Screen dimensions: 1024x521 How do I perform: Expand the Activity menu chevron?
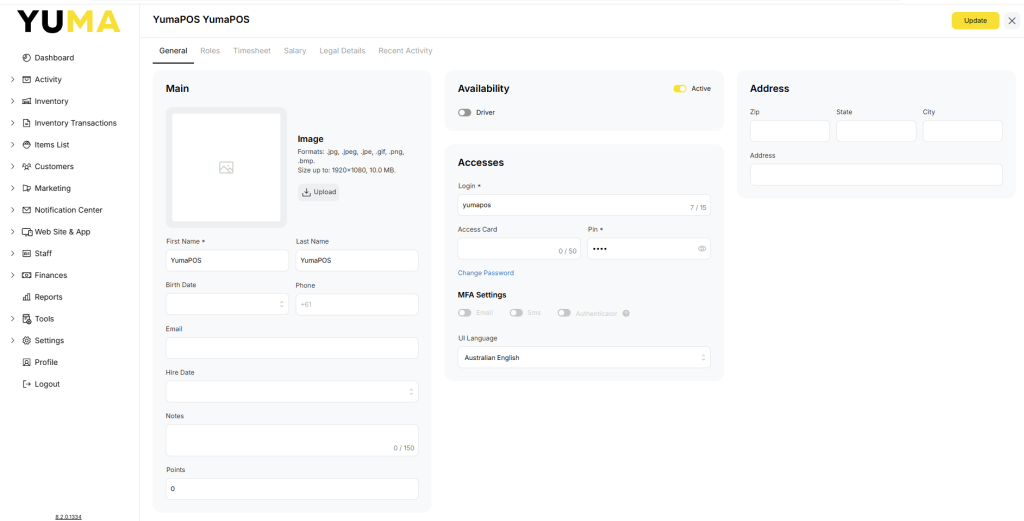coord(12,80)
